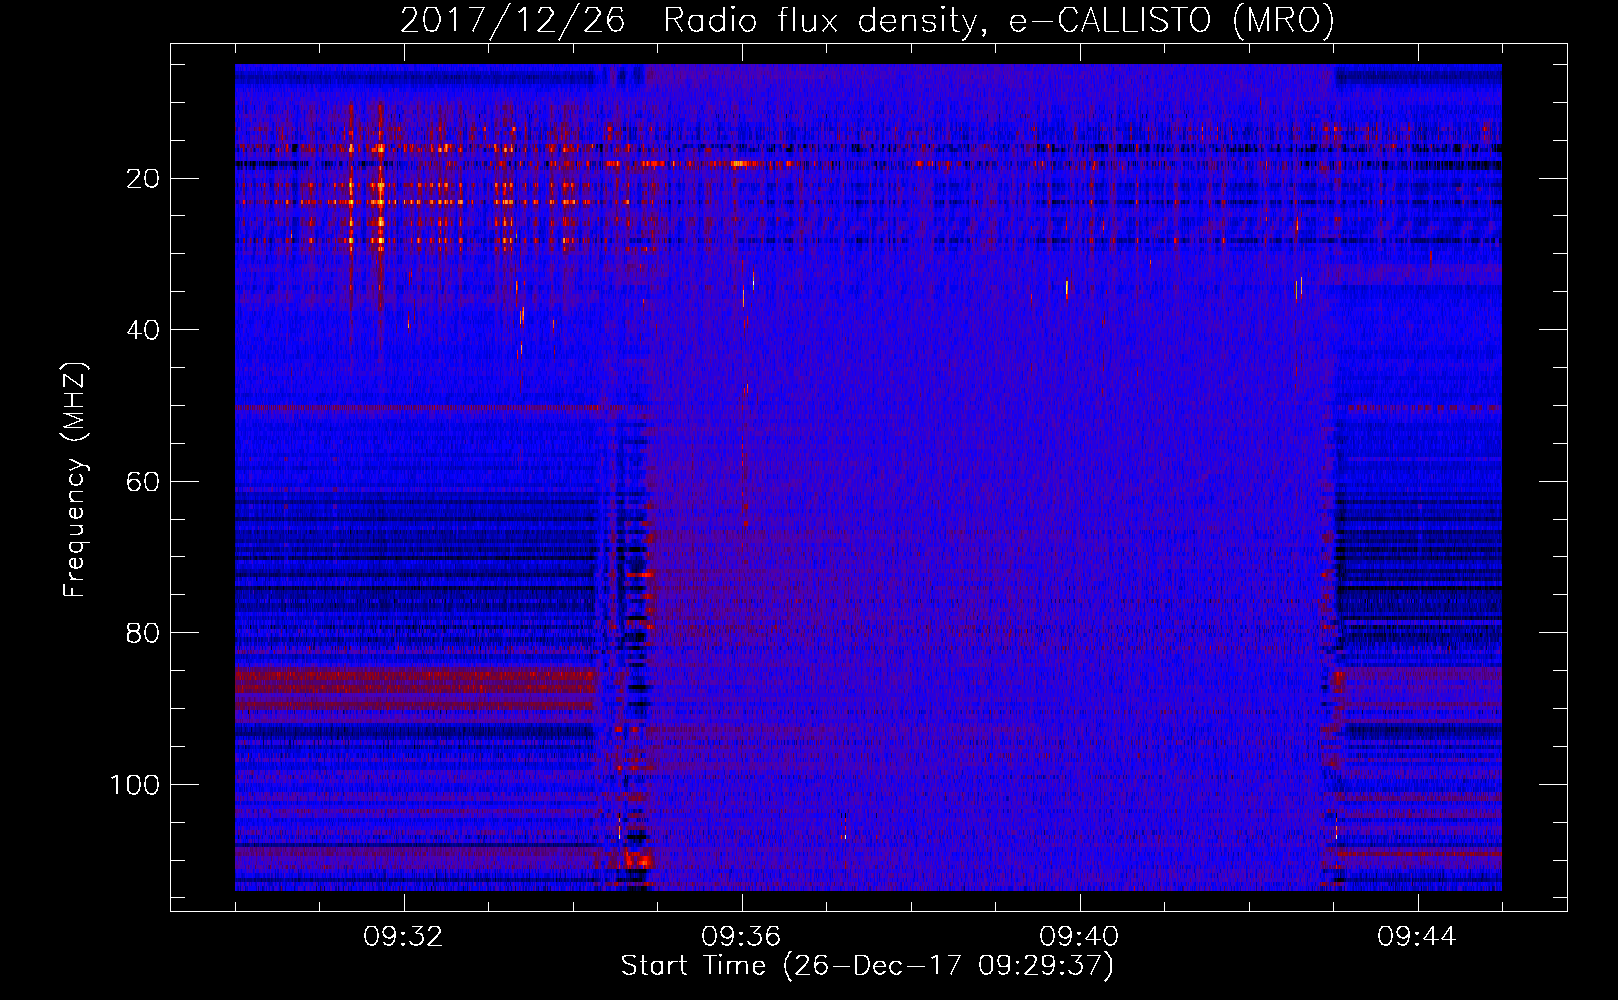Select the 09:32 time tick label
The width and height of the screenshot is (1618, 1000).
click(403, 937)
